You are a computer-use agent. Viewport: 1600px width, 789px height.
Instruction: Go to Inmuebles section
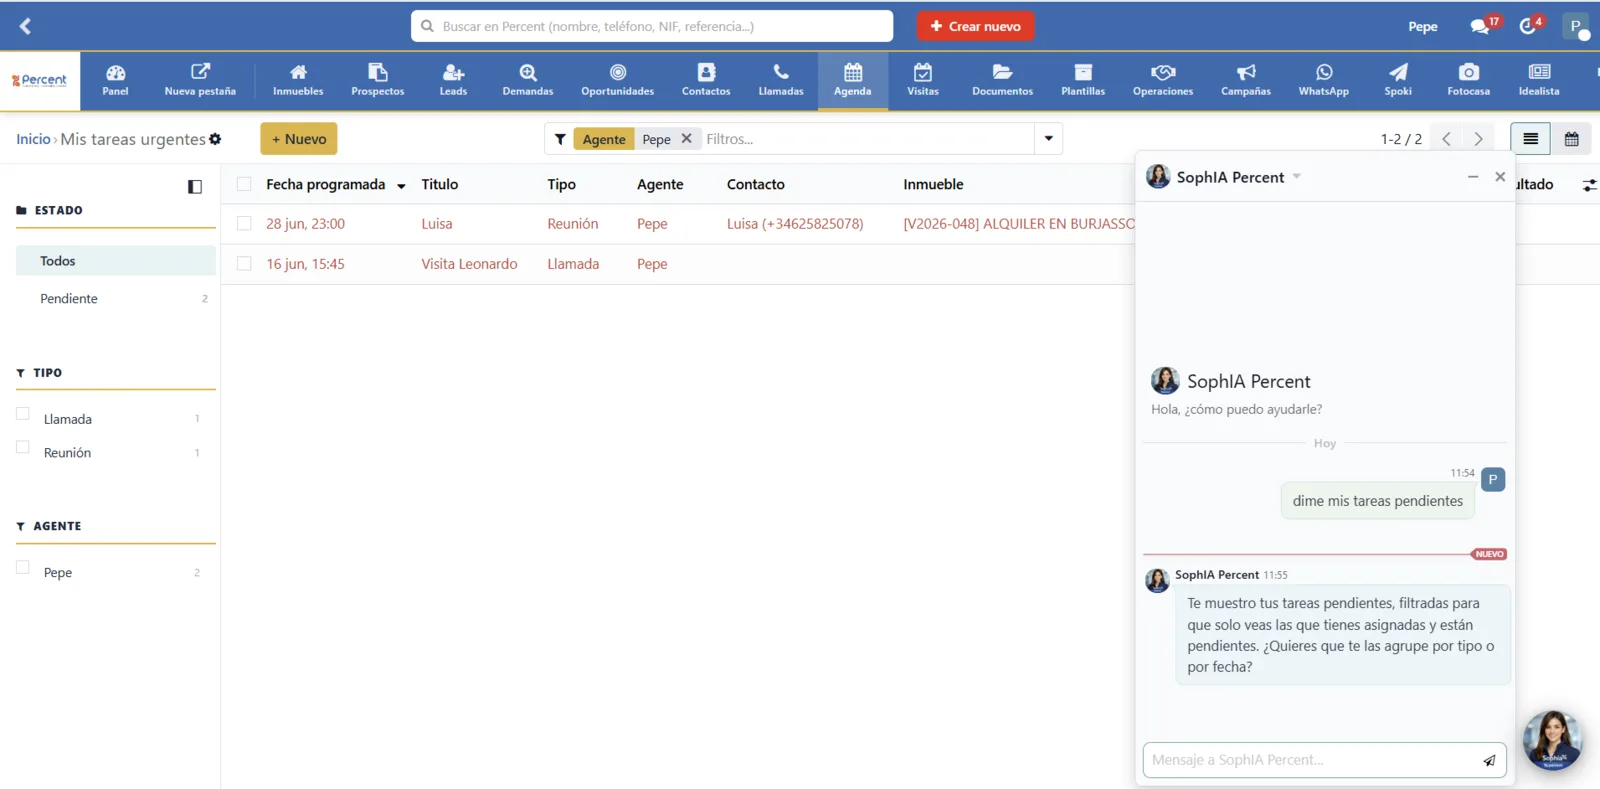point(298,80)
